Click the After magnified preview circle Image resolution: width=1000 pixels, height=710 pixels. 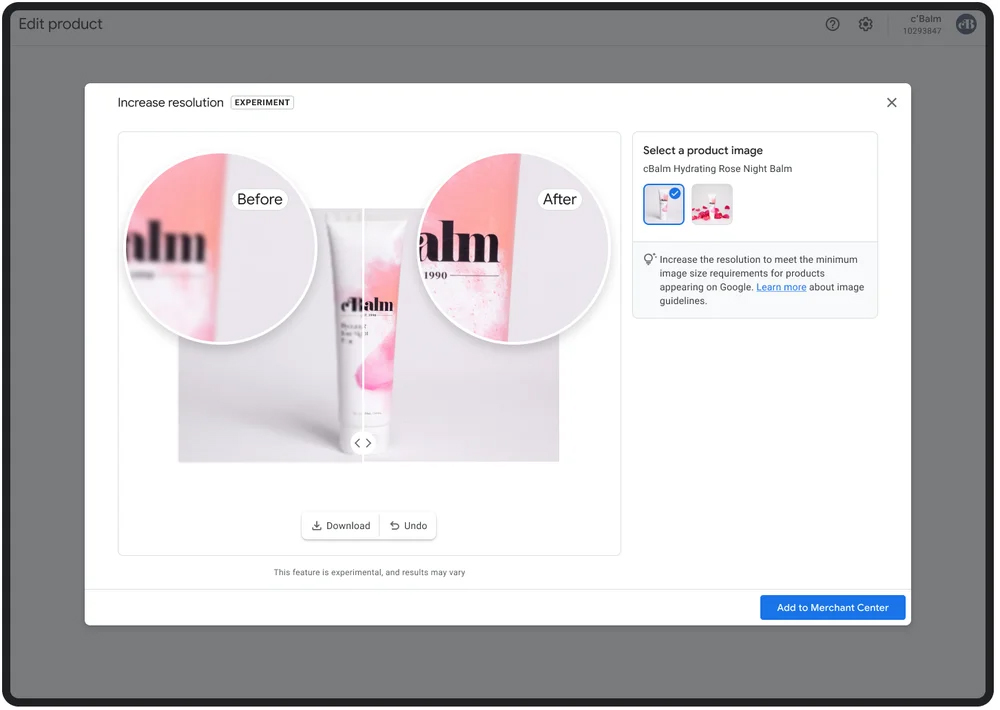pyautogui.click(x=514, y=248)
